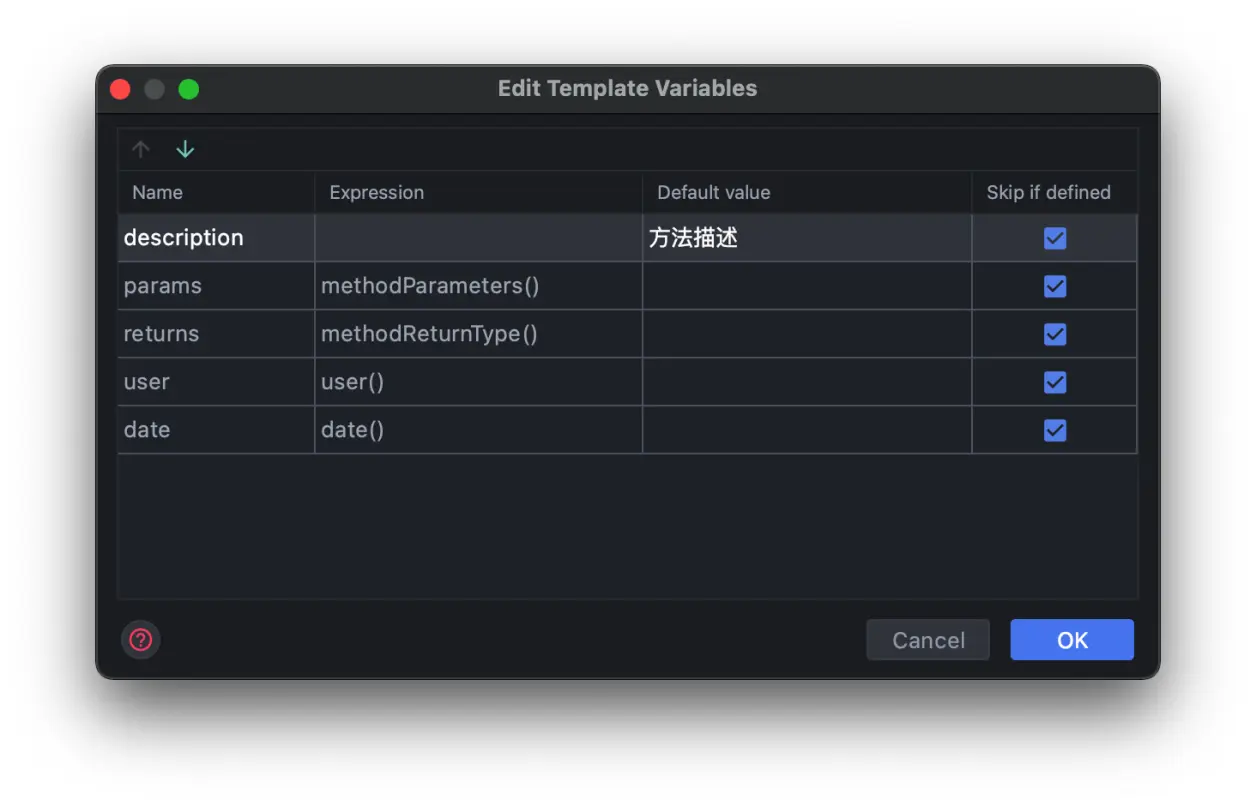Toggle Skip if defined for params
The image size is (1256, 806).
click(x=1055, y=286)
